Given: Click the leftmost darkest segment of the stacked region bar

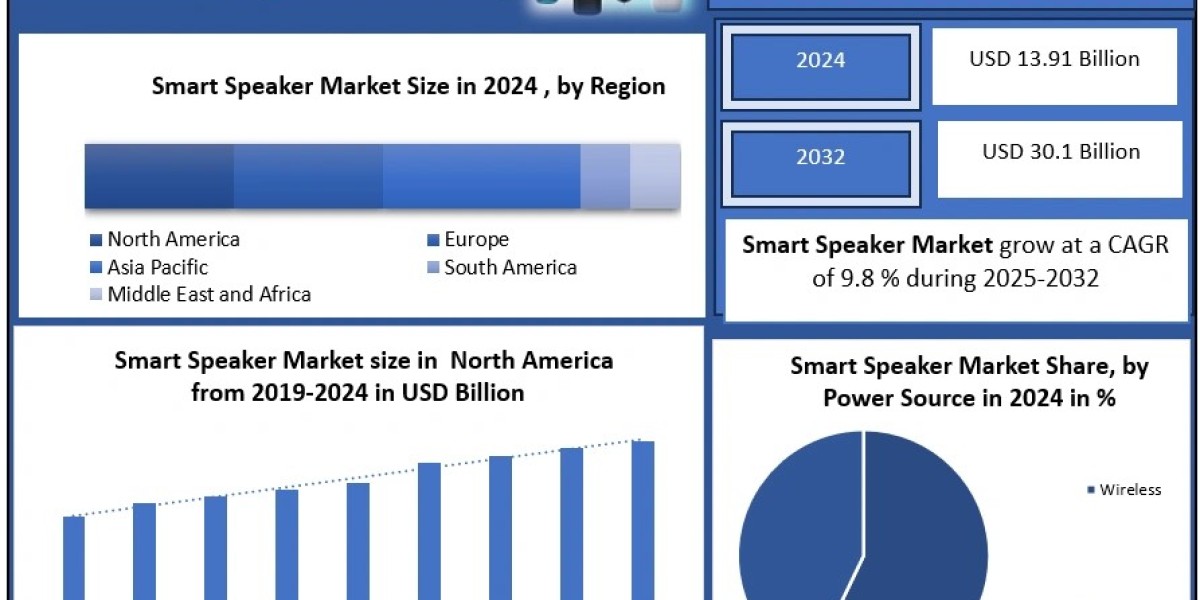Looking at the screenshot, I should 159,176.
